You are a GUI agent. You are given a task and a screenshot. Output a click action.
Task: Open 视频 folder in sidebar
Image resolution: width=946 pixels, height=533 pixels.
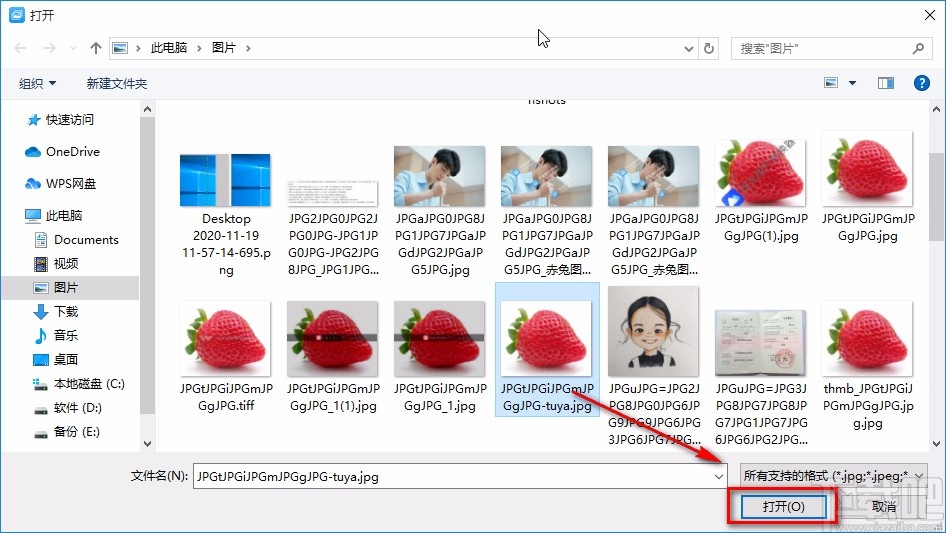56,264
